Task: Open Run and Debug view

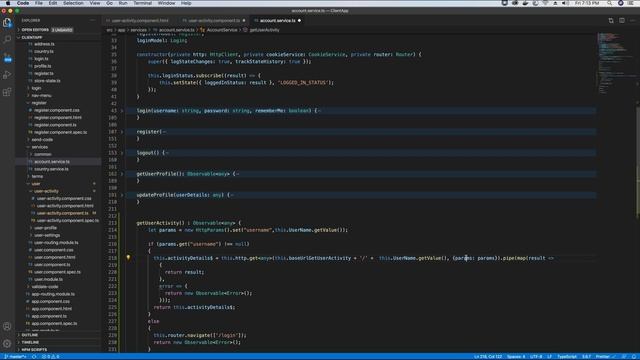Action: coord(7,75)
